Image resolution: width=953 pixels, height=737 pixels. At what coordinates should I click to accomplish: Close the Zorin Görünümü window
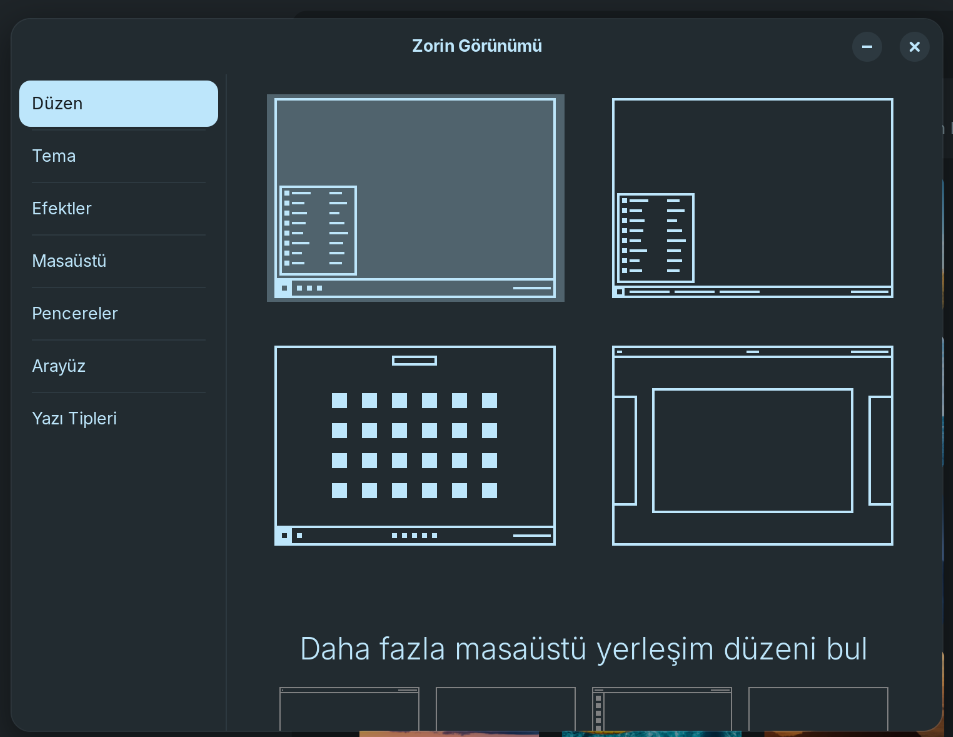pos(914,47)
